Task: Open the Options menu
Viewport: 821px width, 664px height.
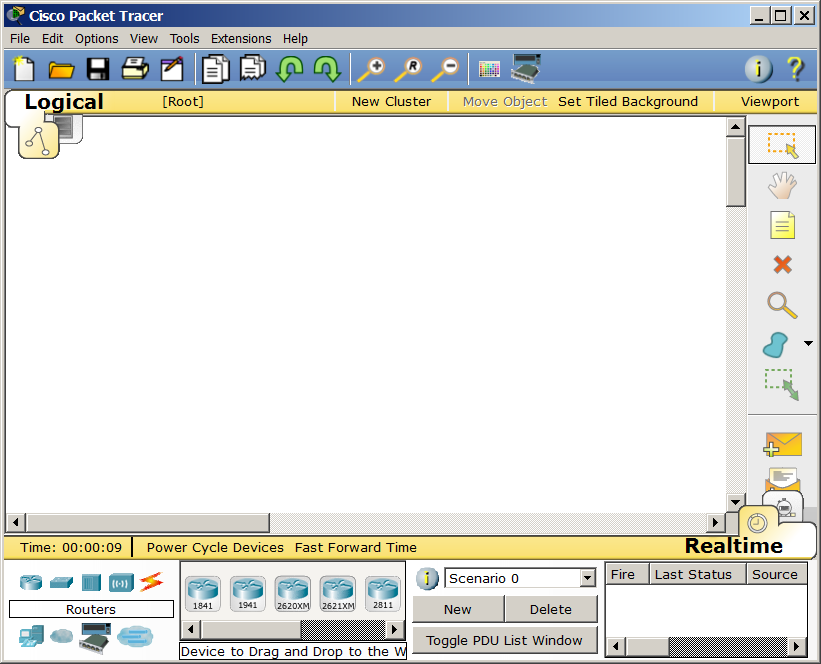Action: pos(96,39)
